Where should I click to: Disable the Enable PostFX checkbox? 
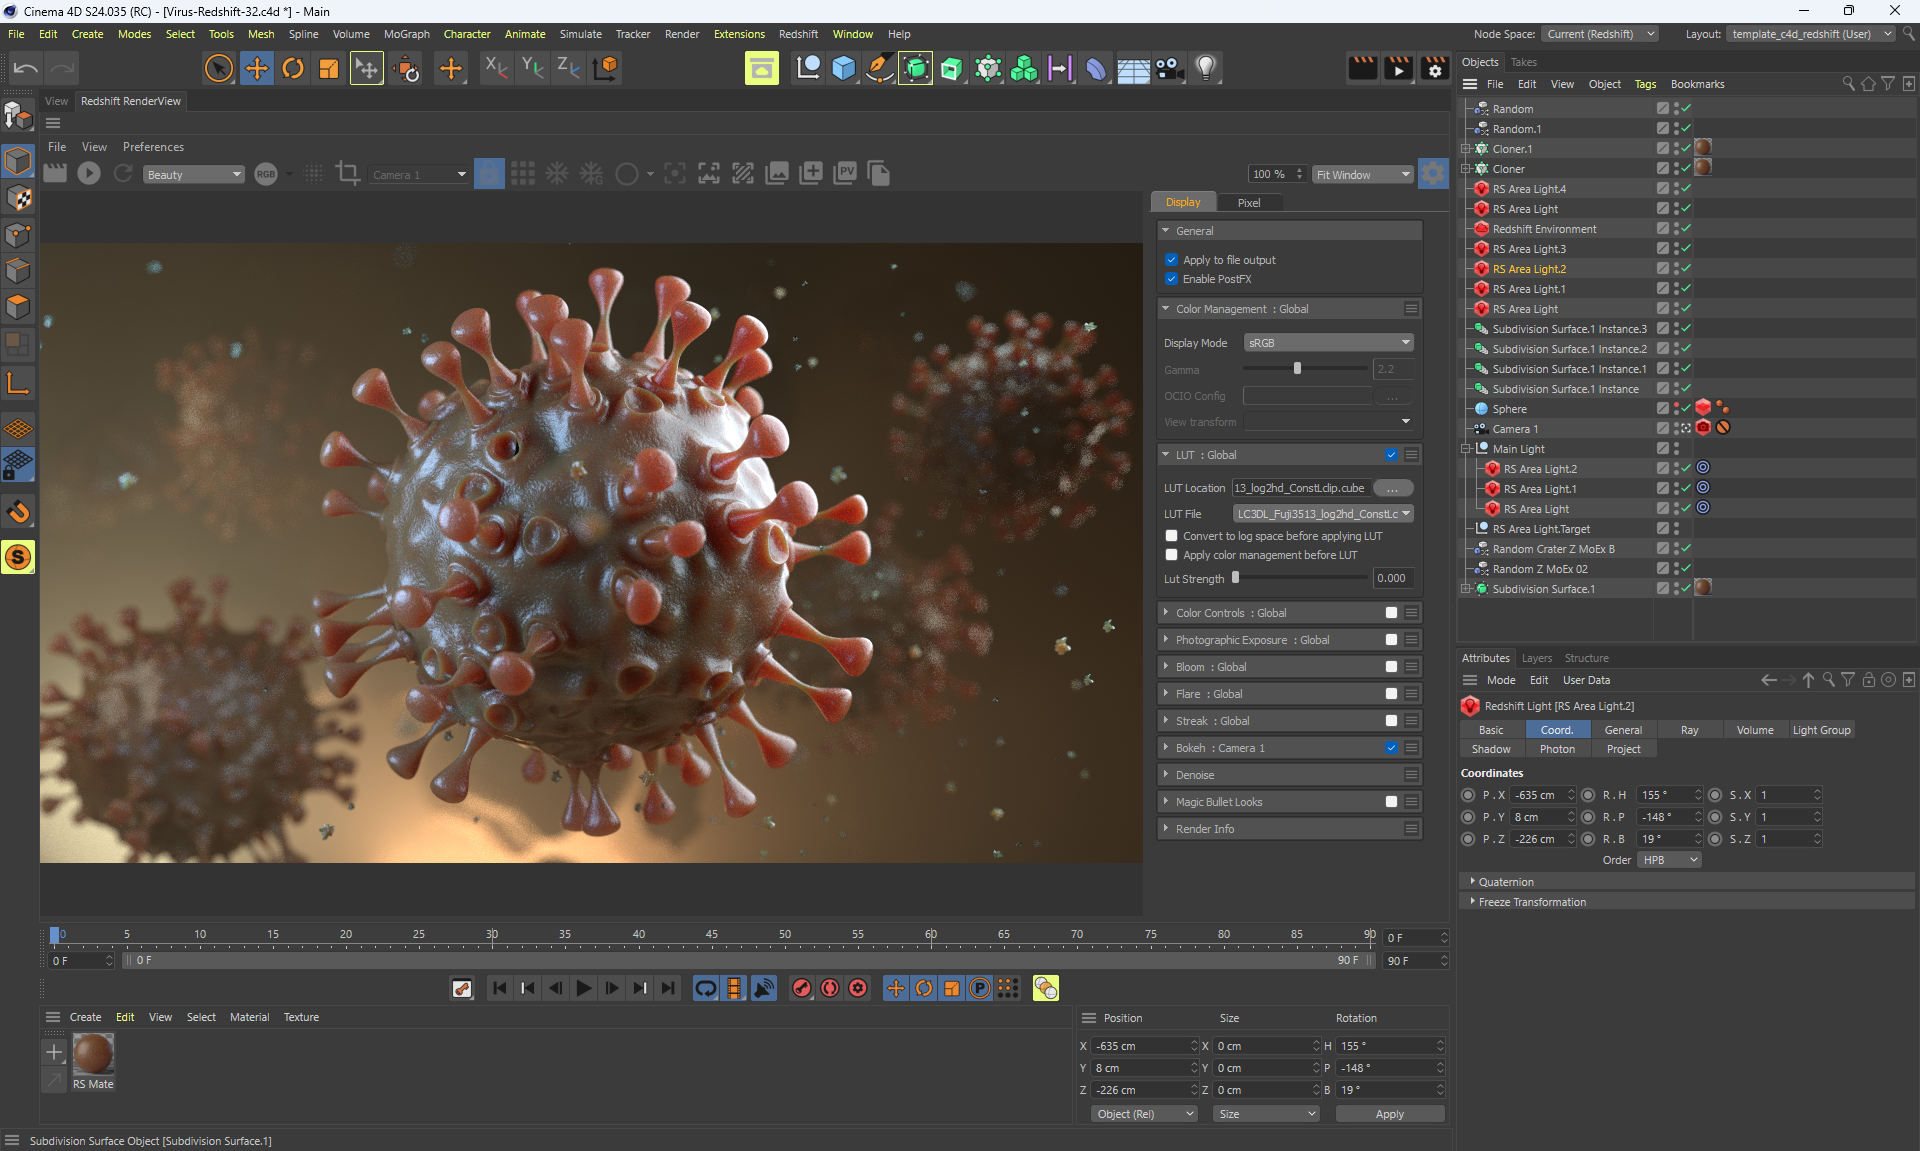[1171, 279]
